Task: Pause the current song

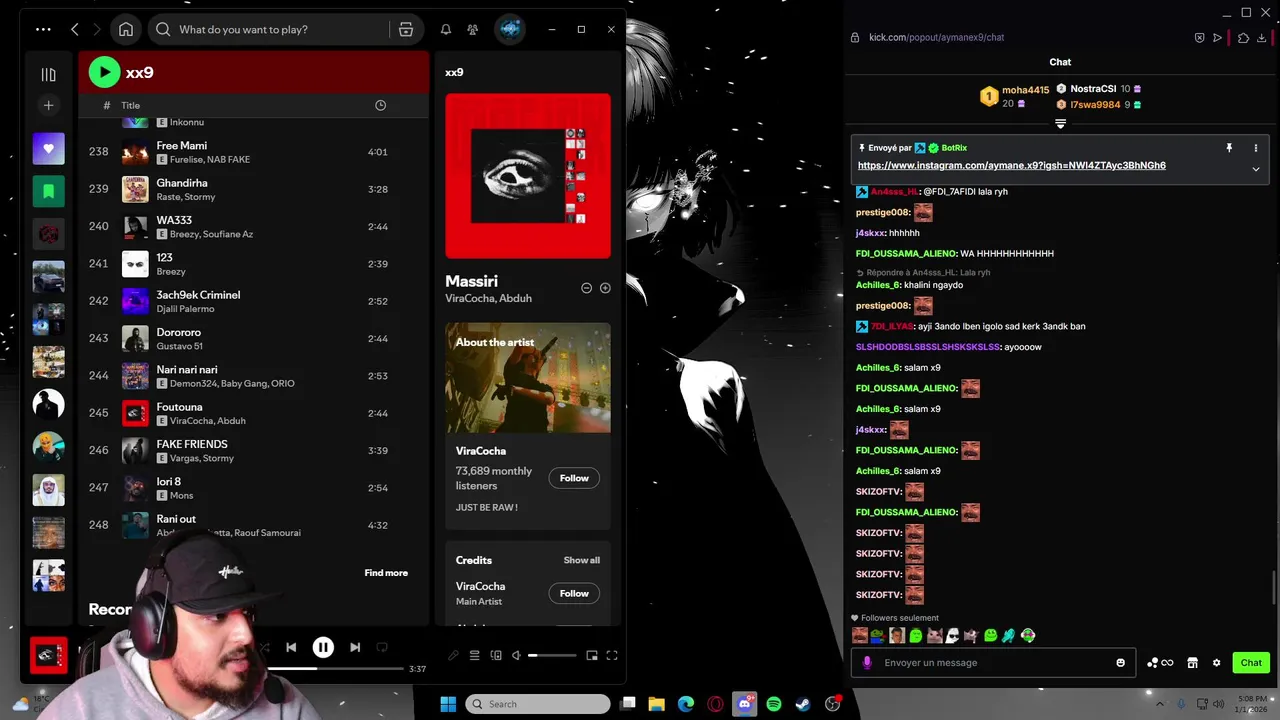Action: (323, 647)
